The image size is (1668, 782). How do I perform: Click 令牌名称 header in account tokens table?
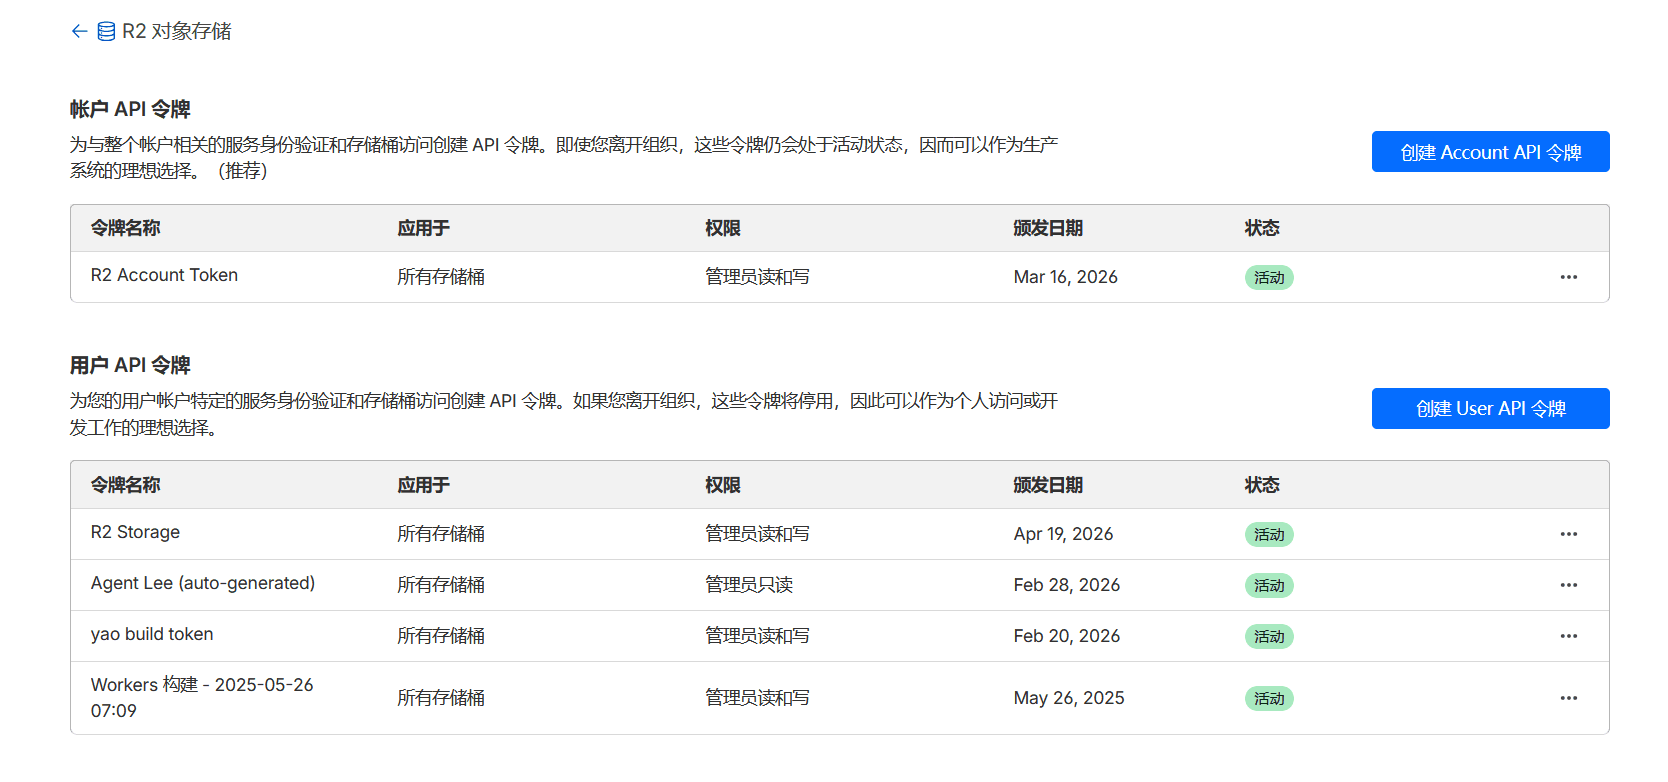point(125,228)
